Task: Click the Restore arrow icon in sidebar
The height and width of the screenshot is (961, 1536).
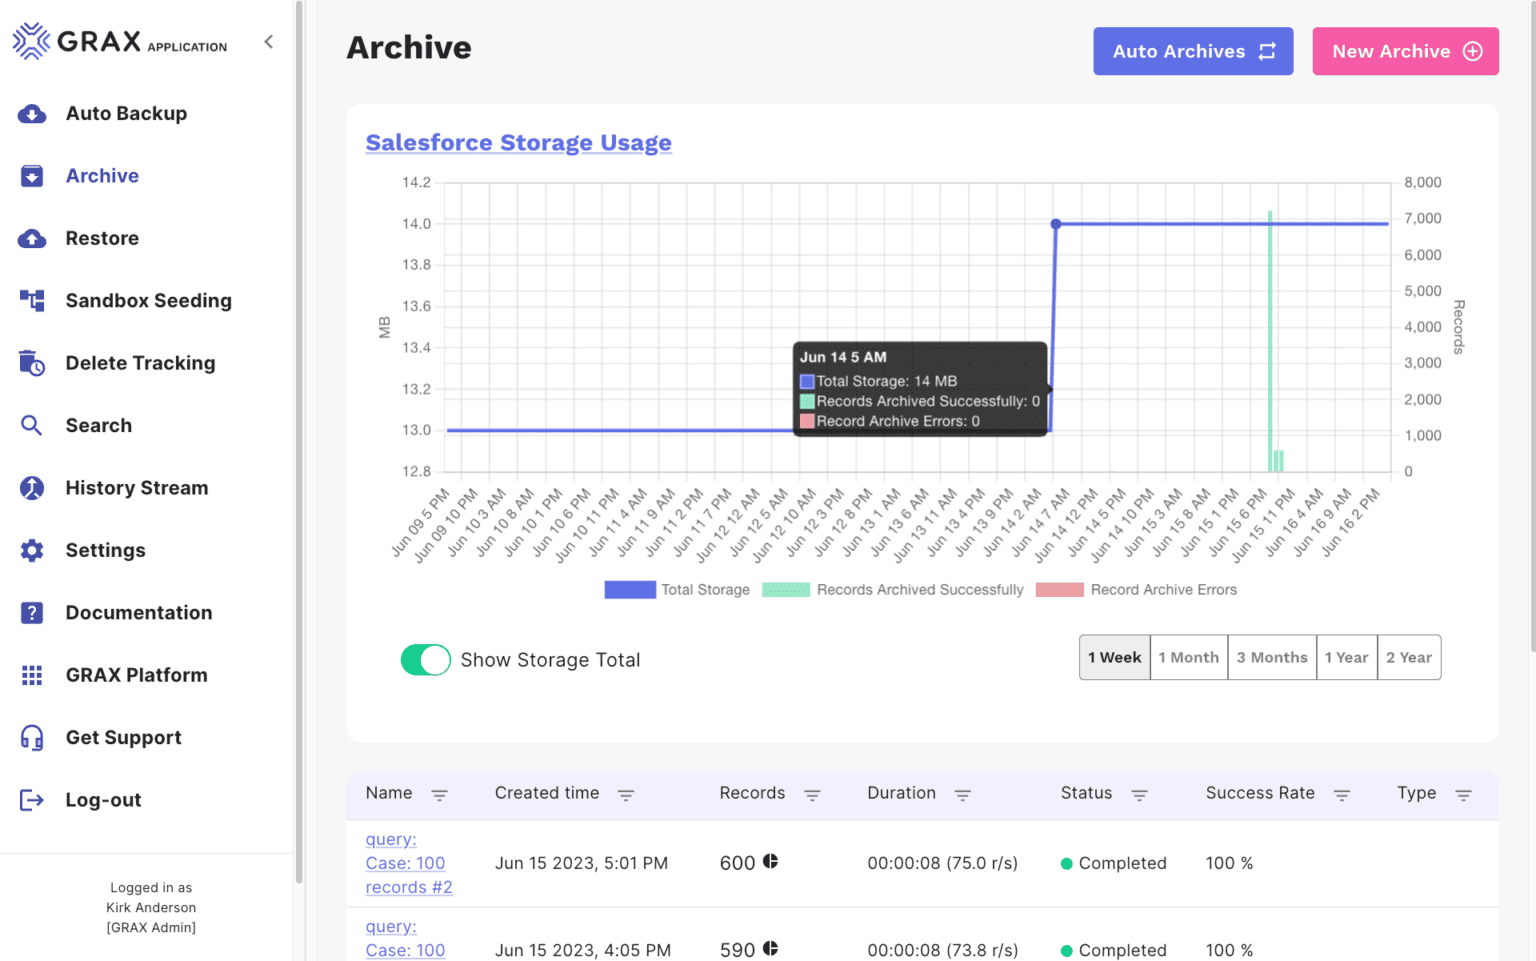Action: [31, 238]
